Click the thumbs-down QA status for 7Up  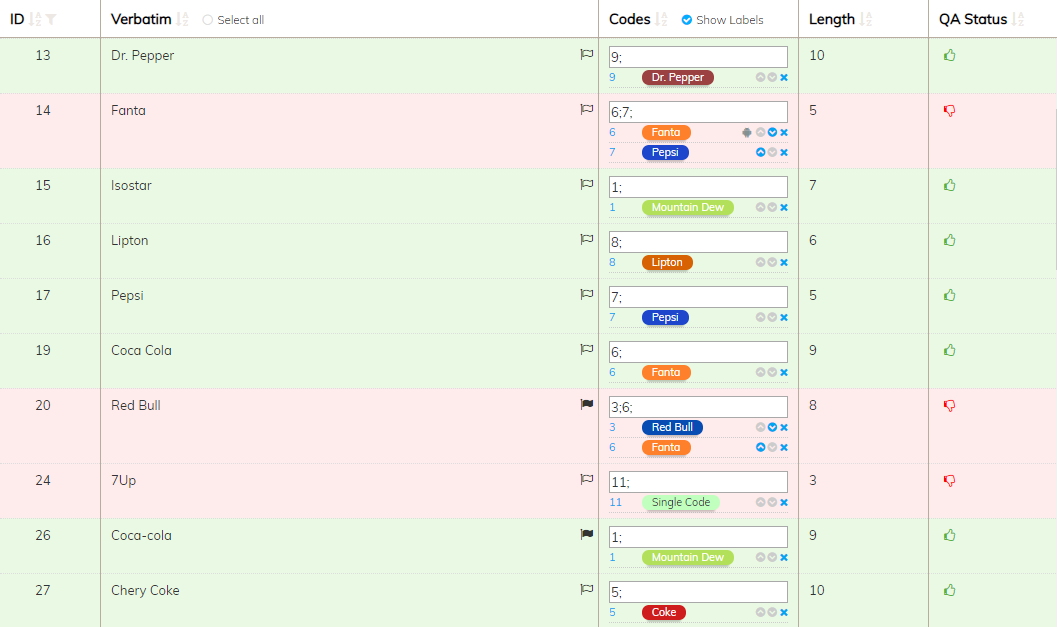[950, 481]
